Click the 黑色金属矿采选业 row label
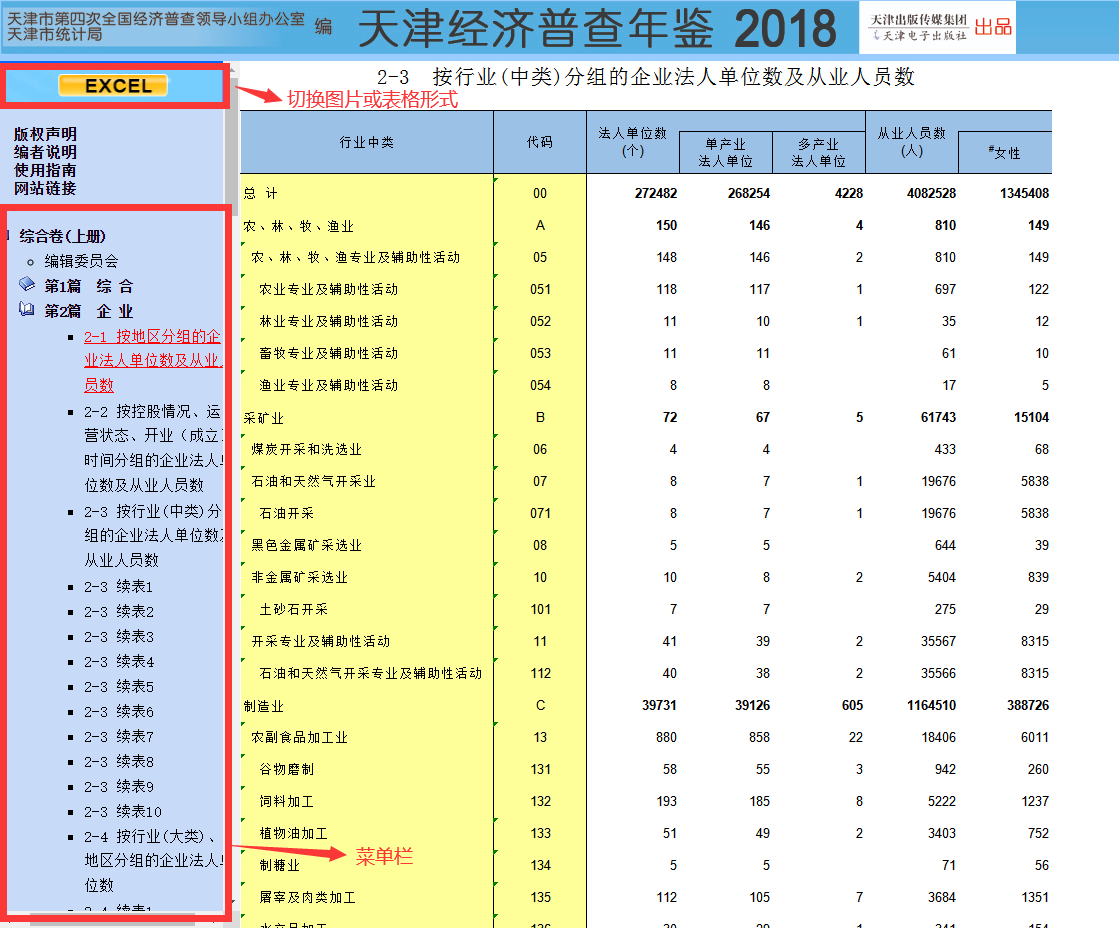 pyautogui.click(x=306, y=545)
